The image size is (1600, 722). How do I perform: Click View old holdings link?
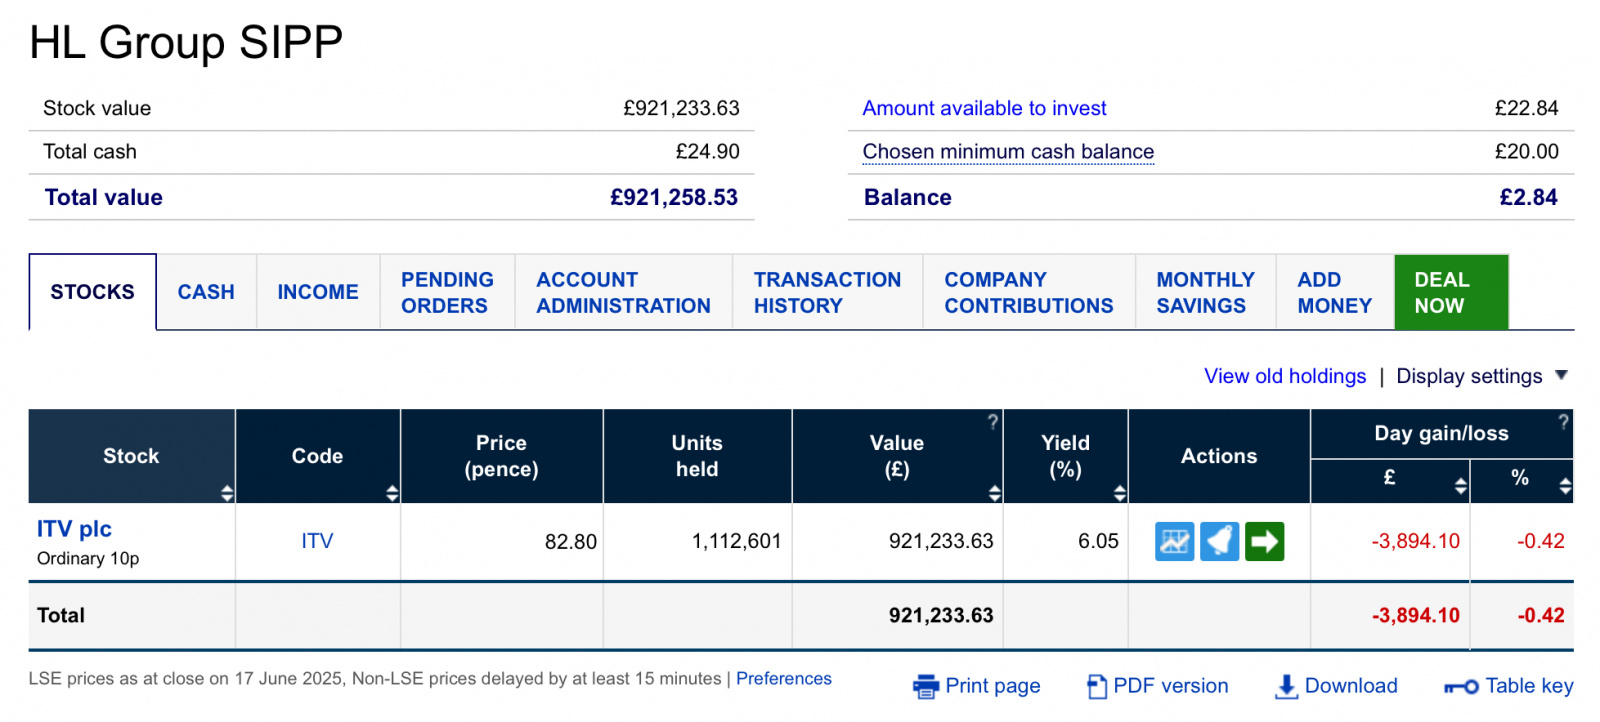pyautogui.click(x=1285, y=376)
